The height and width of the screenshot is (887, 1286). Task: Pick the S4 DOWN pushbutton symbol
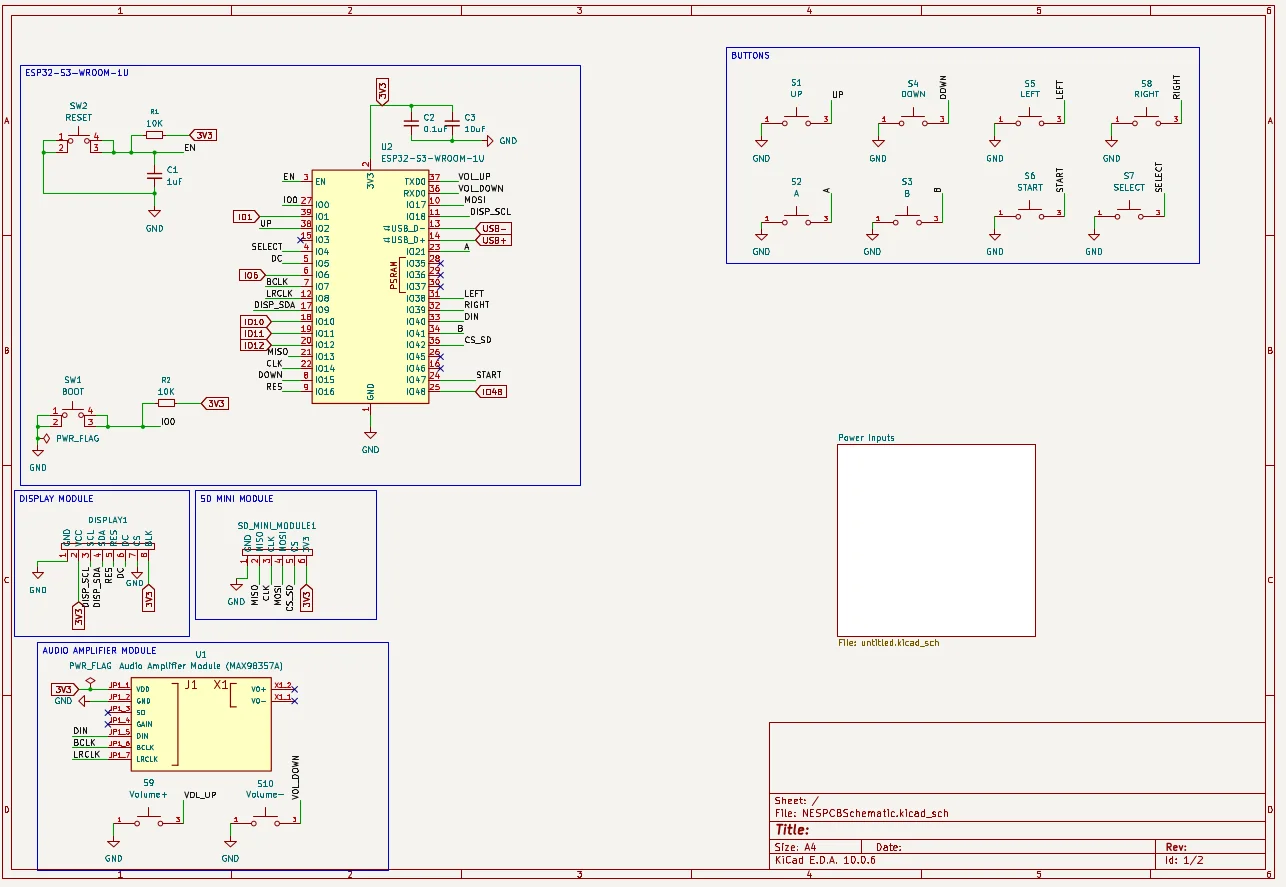913,119
